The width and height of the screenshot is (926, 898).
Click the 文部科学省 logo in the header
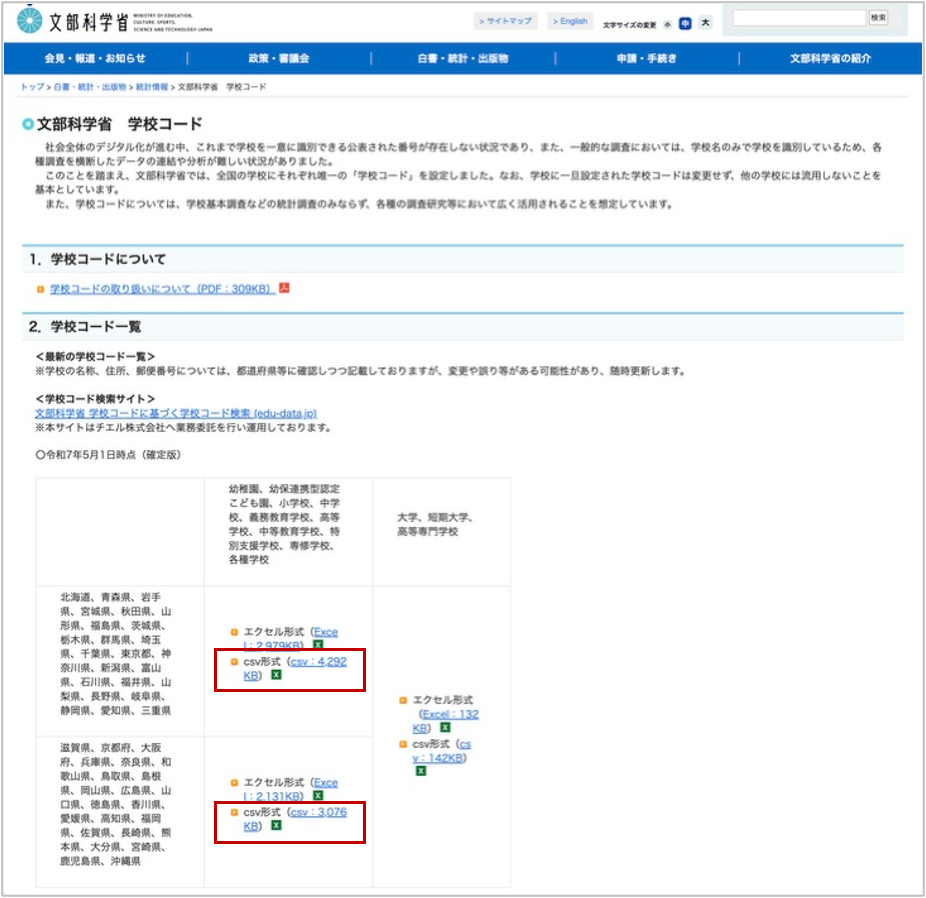click(106, 22)
